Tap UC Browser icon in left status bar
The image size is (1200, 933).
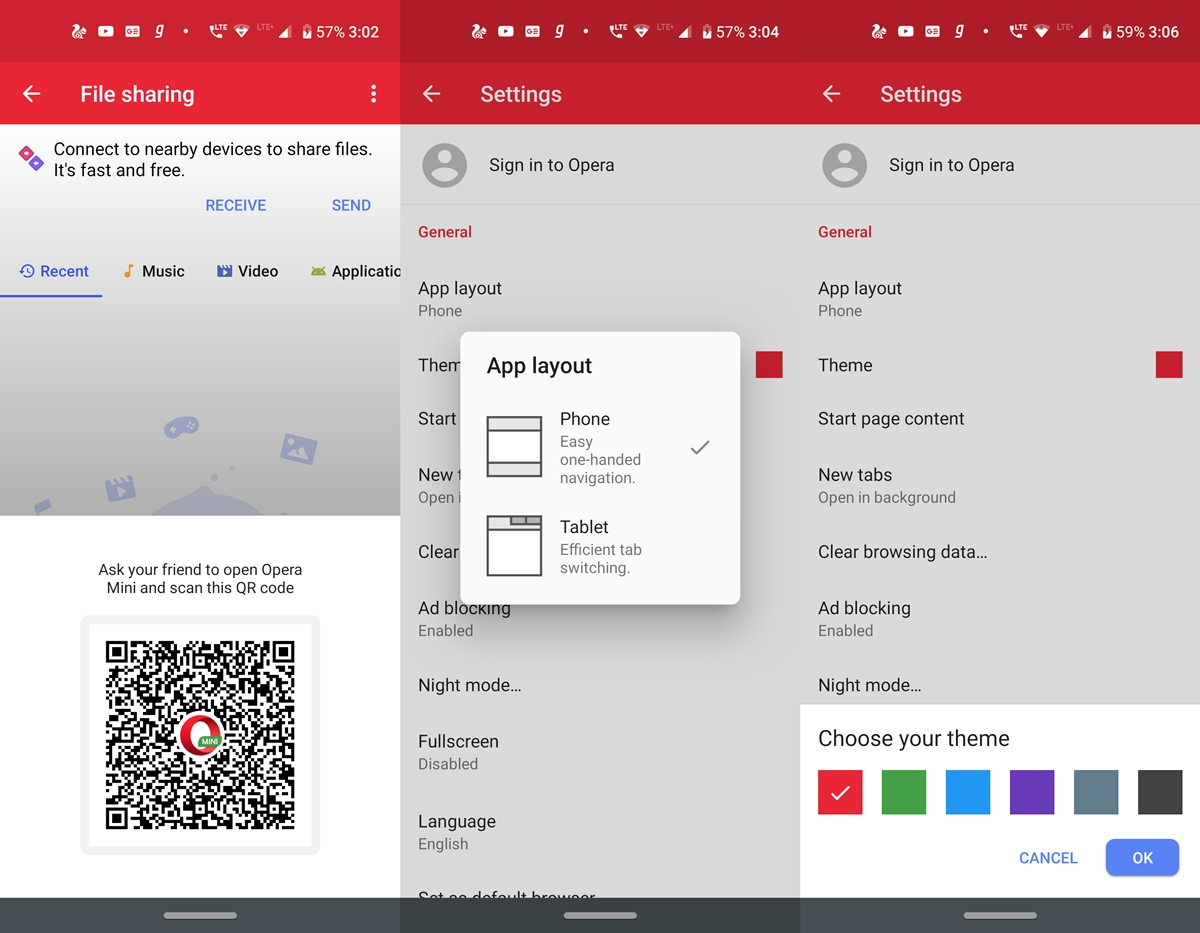point(79,32)
